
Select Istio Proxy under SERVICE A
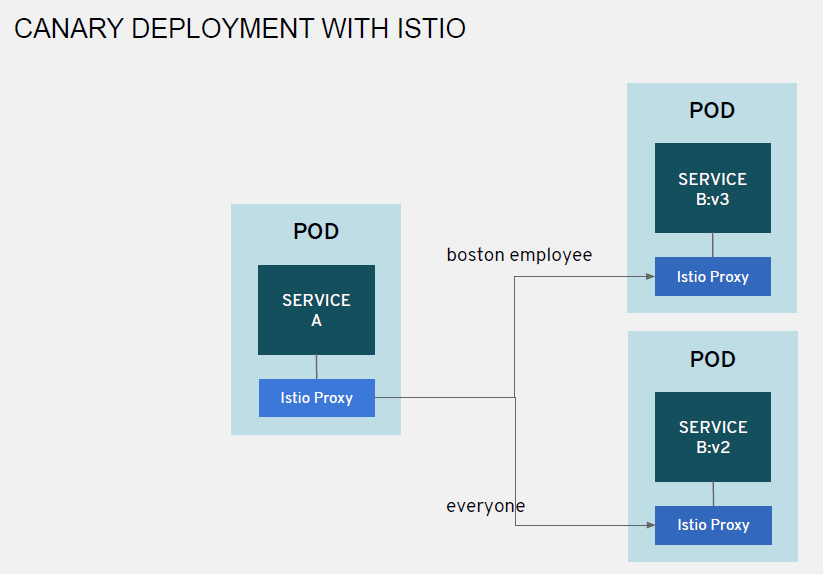[x=316, y=398]
